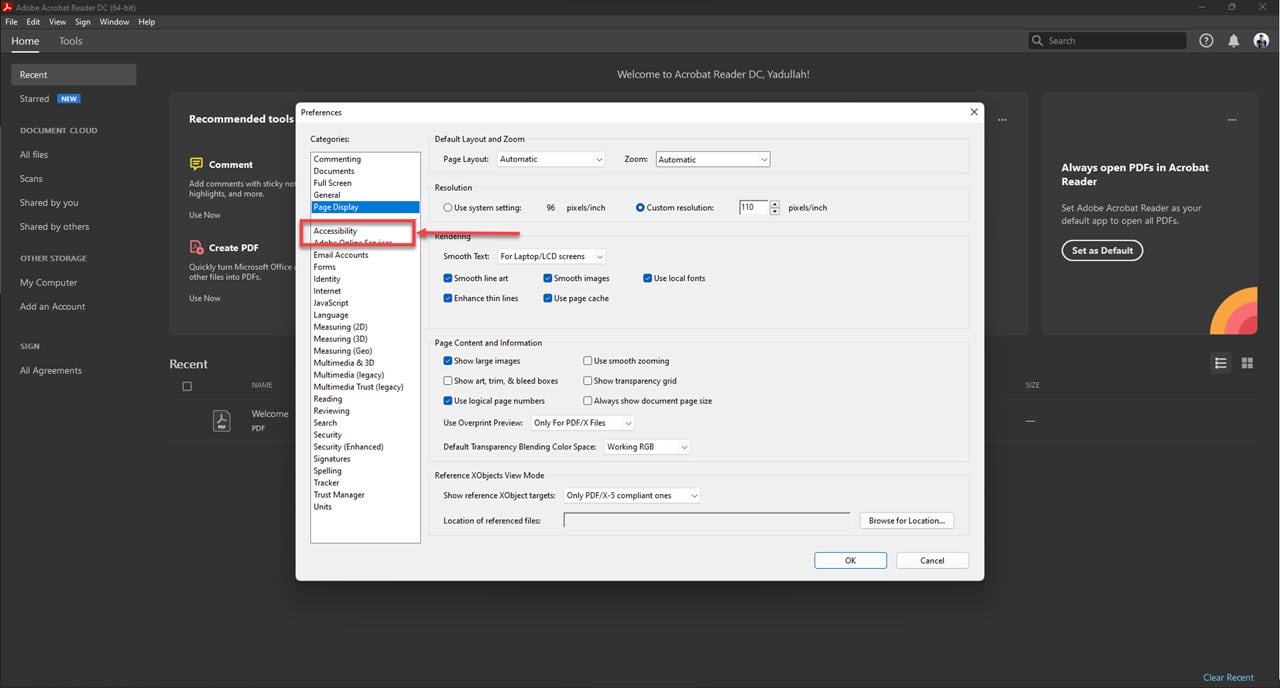1280x688 pixels.
Task: Click OK in Preferences dialog
Action: coord(850,560)
